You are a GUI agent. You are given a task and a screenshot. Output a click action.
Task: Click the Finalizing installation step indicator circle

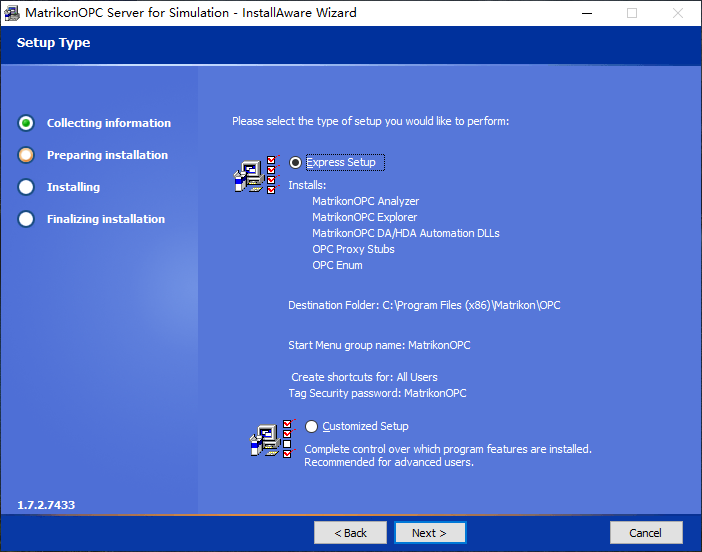click(26, 219)
